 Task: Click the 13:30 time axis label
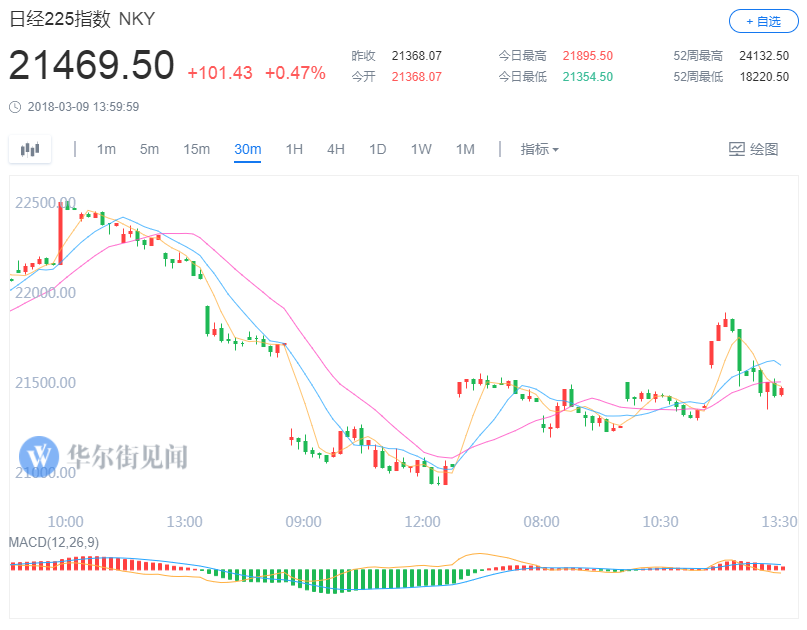click(x=779, y=522)
